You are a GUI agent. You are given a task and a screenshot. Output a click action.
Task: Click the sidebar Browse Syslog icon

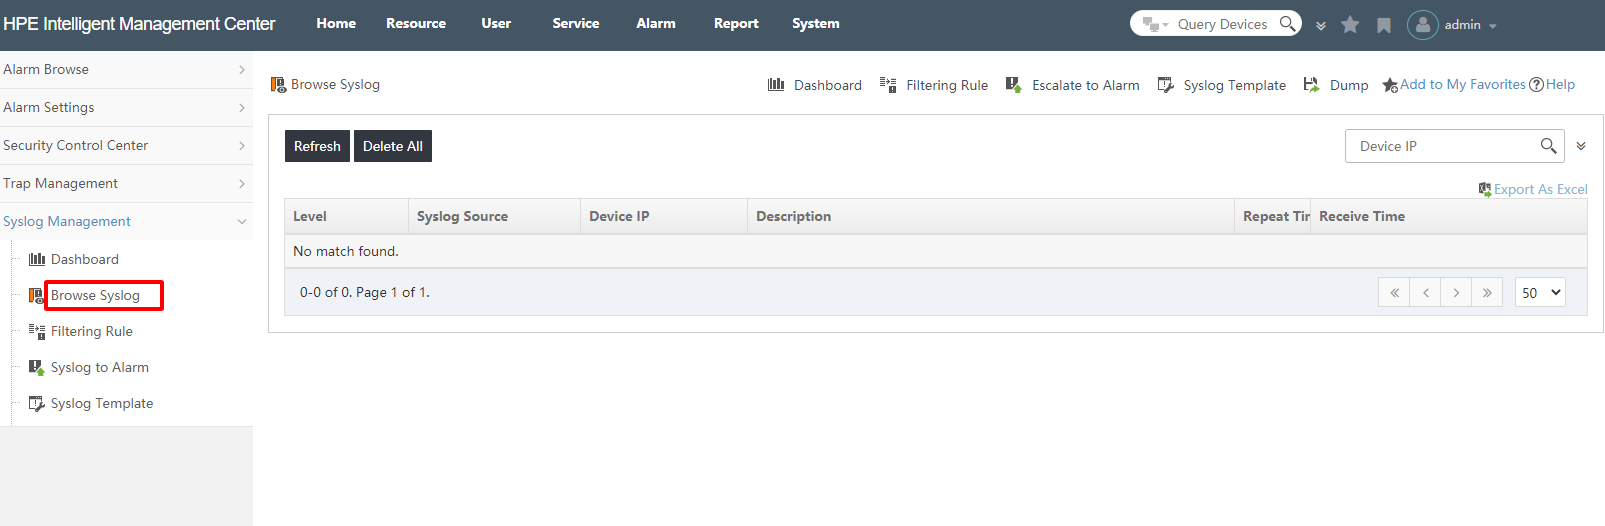coord(36,295)
